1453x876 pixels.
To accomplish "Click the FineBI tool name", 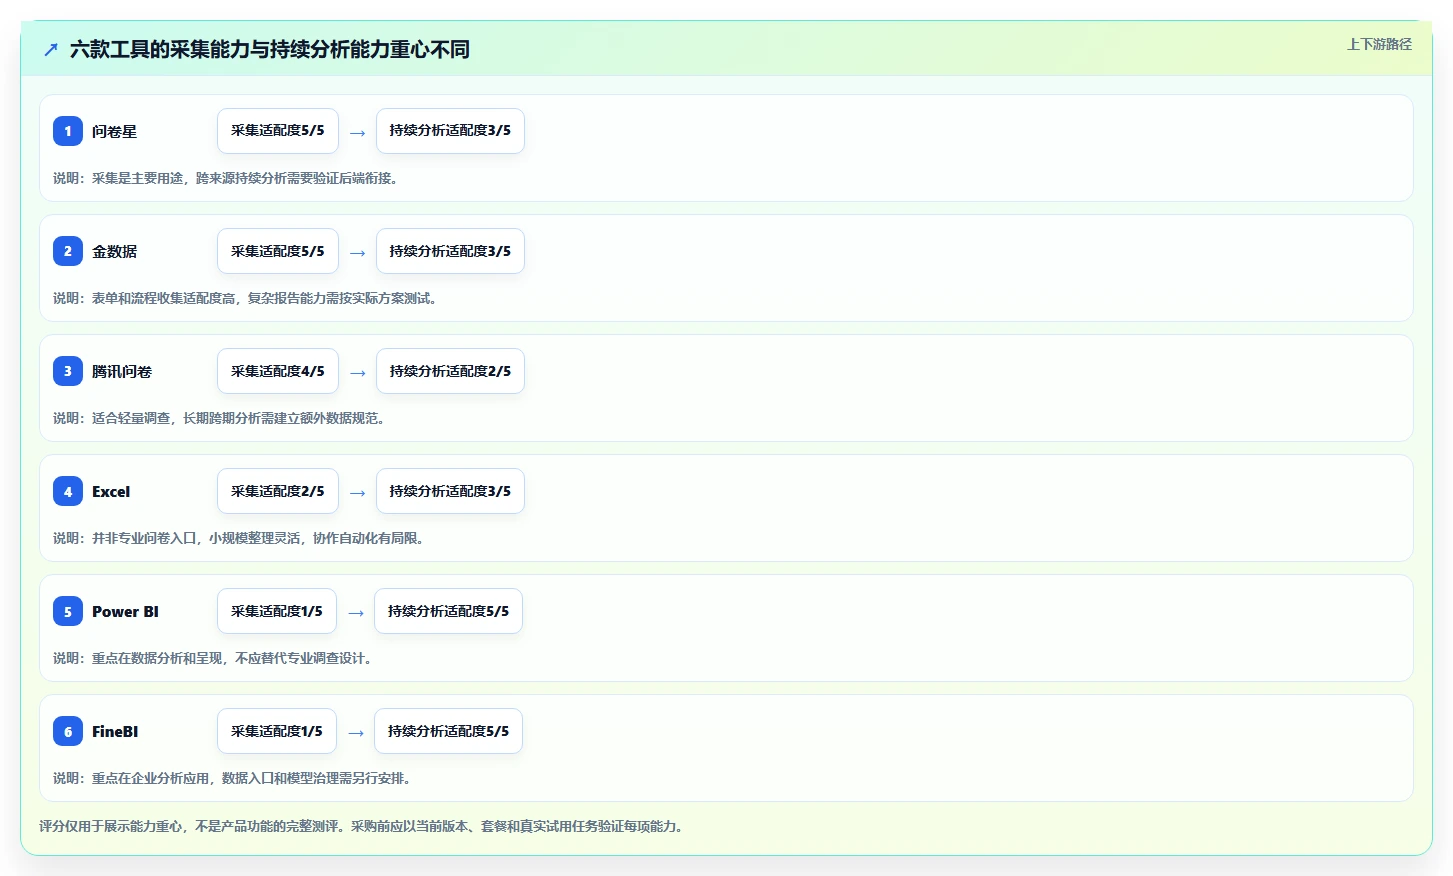I will coord(115,731).
